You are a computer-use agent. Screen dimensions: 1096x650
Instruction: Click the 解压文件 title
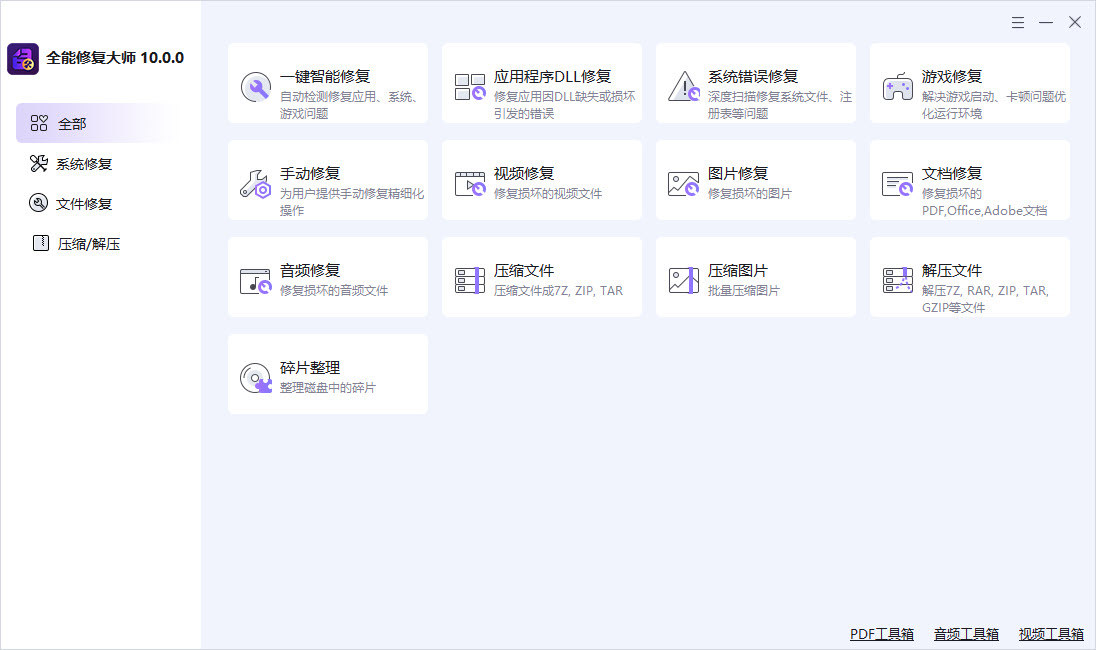coord(952,270)
